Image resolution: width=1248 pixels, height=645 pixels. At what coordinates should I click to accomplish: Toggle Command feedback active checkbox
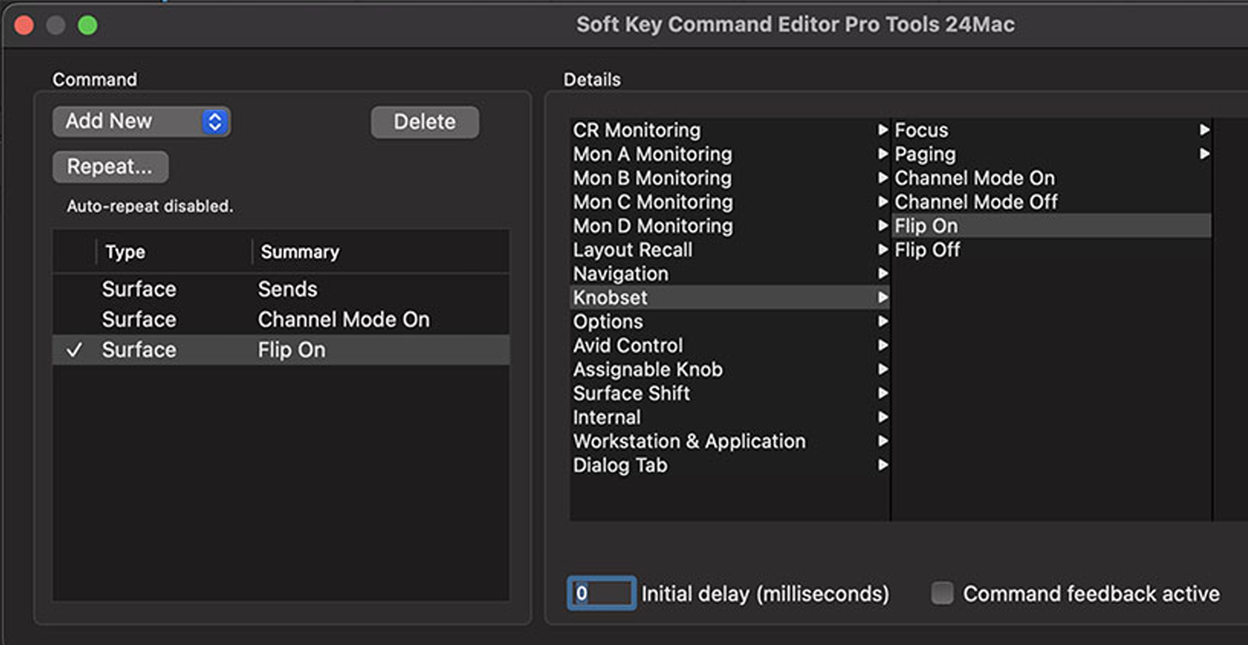click(941, 593)
